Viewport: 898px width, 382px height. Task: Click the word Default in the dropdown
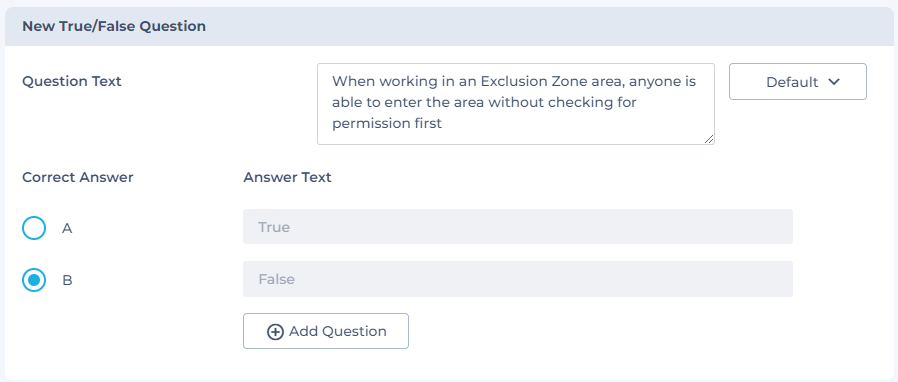click(792, 82)
